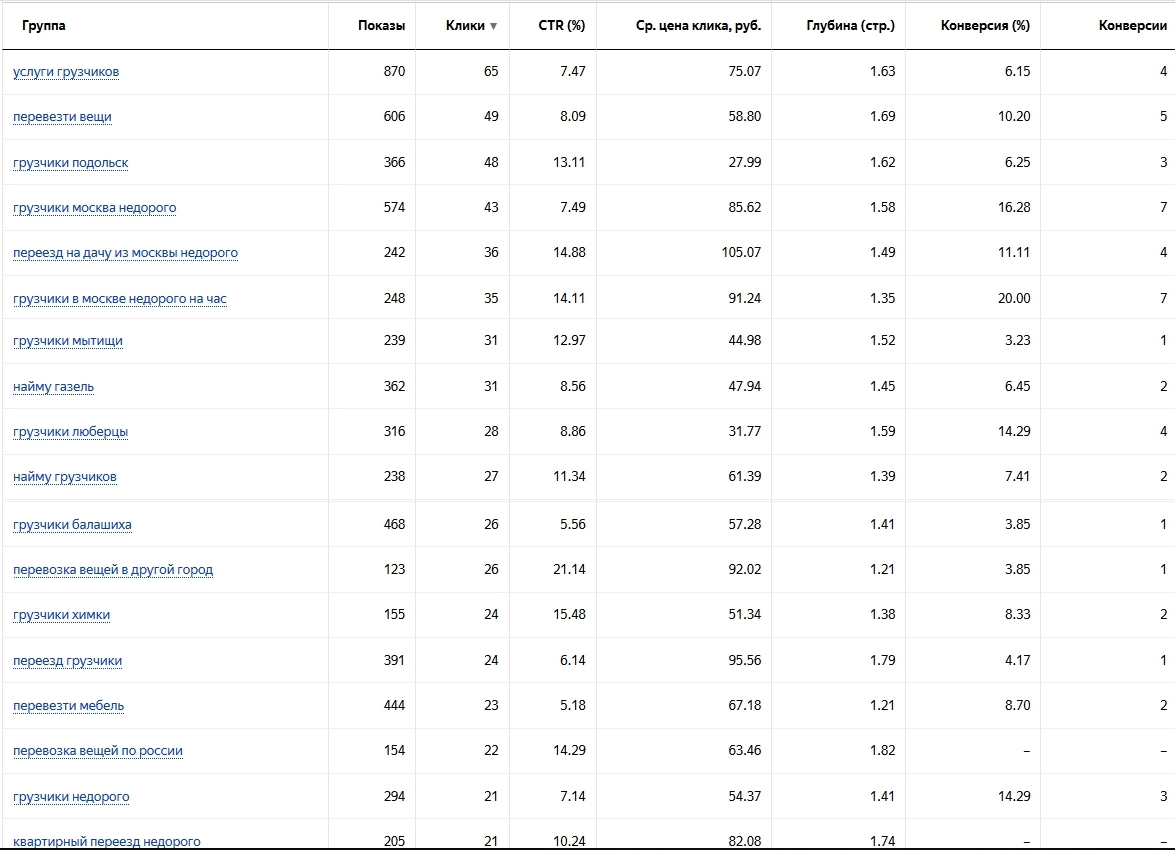Open the услуги грузчиков group link

click(x=66, y=72)
